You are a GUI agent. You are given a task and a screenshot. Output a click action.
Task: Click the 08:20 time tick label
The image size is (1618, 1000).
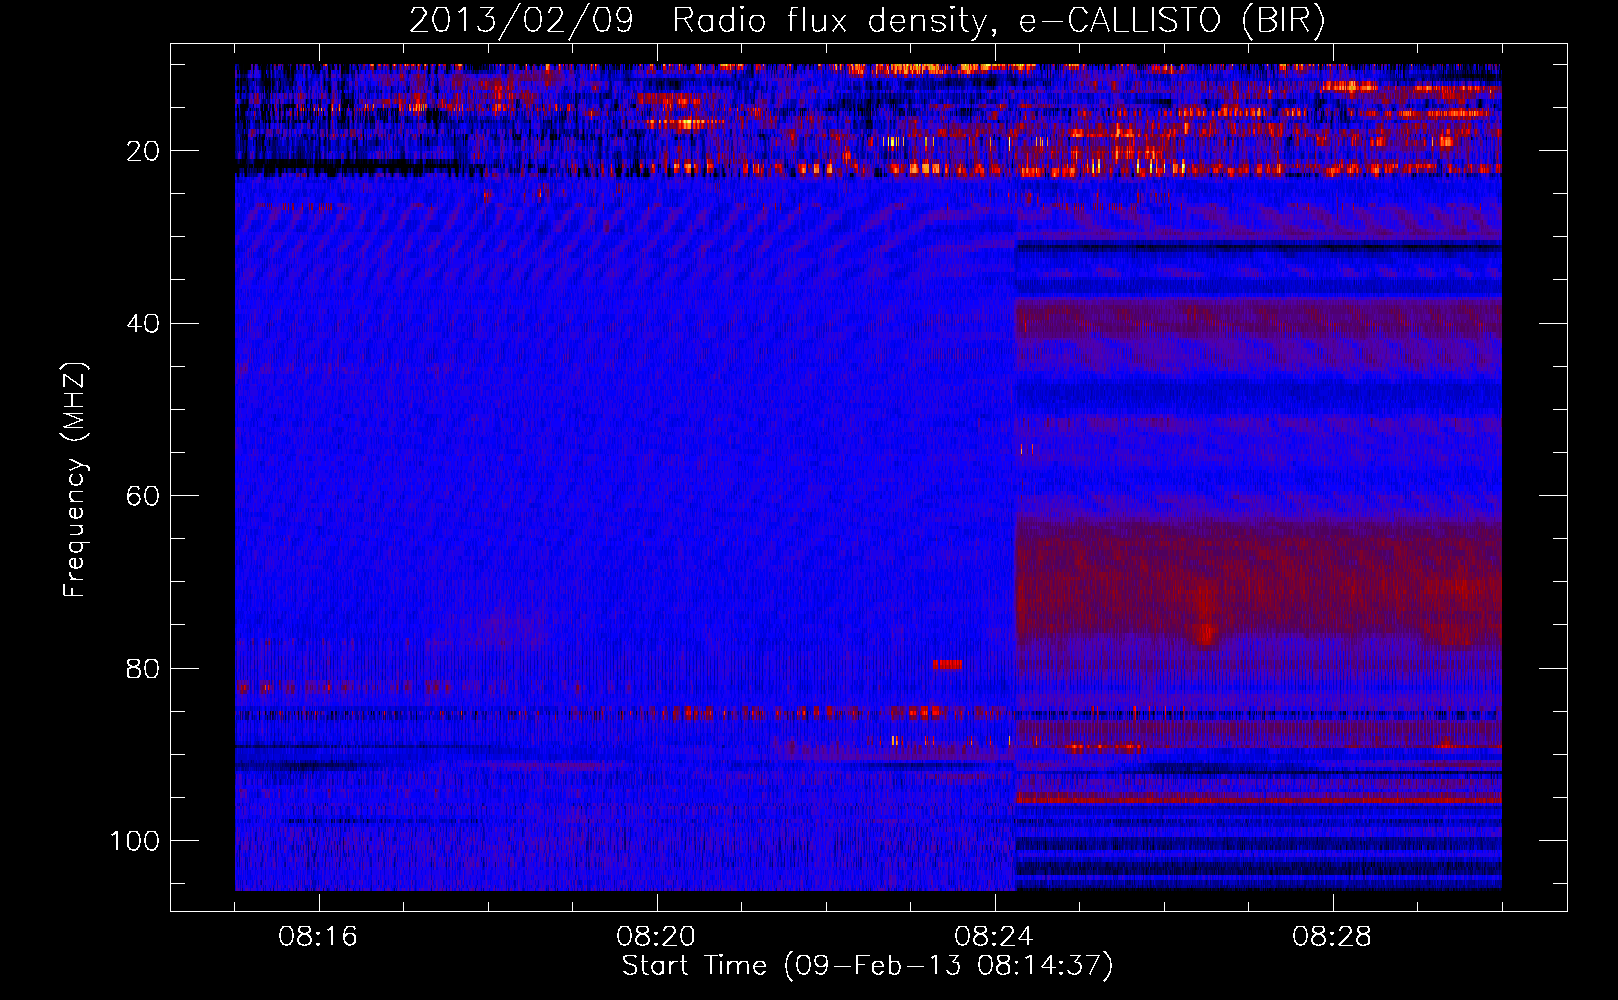click(x=656, y=937)
